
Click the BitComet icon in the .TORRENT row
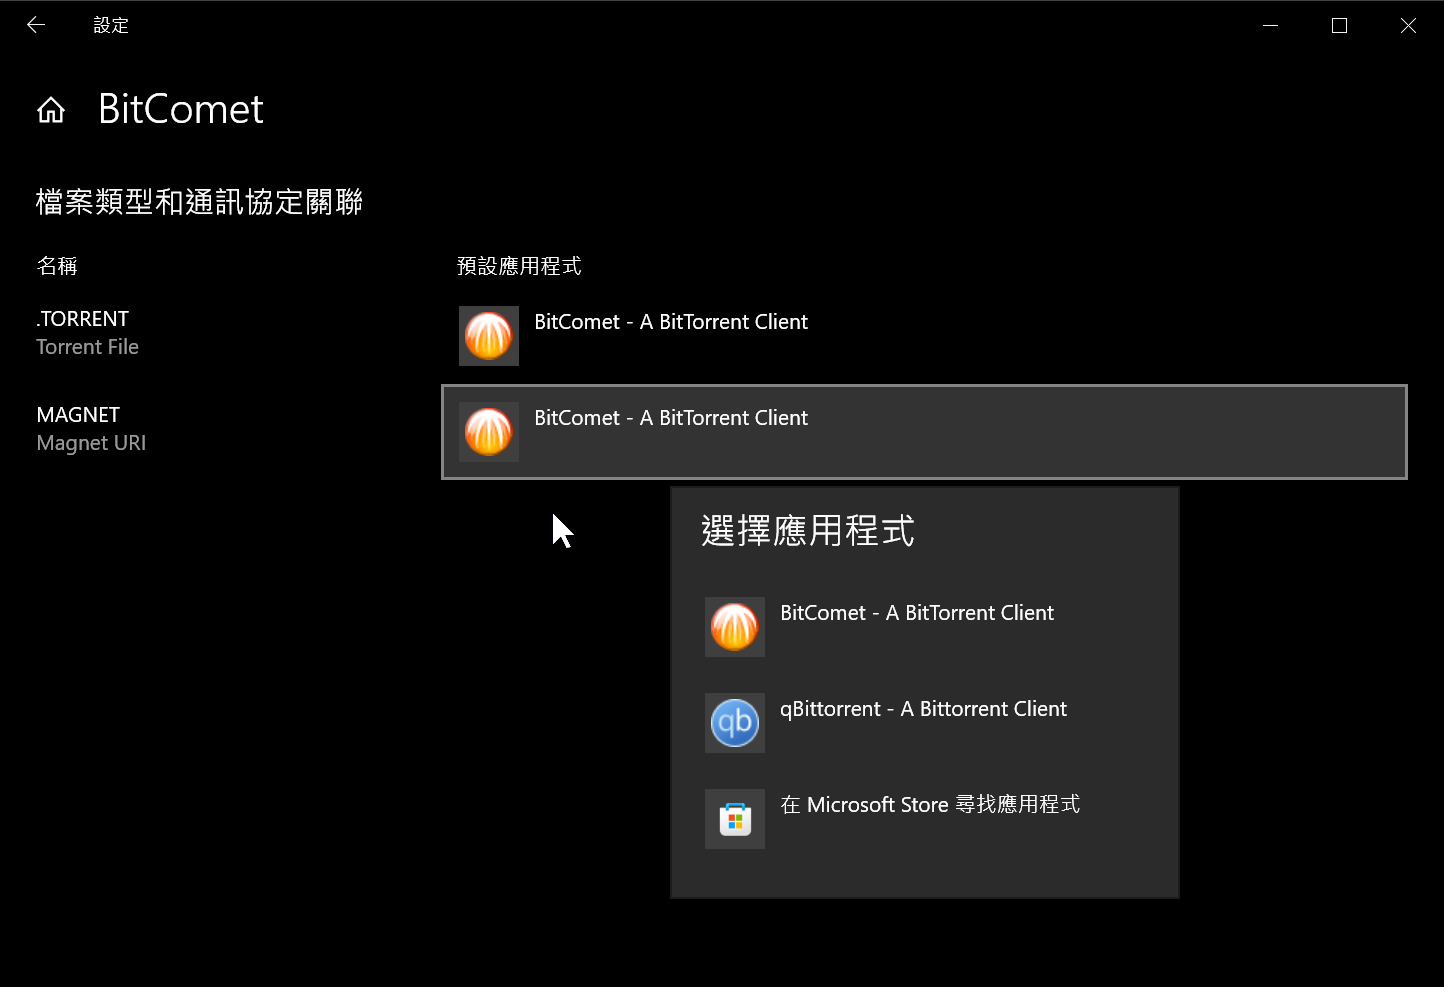tap(489, 336)
